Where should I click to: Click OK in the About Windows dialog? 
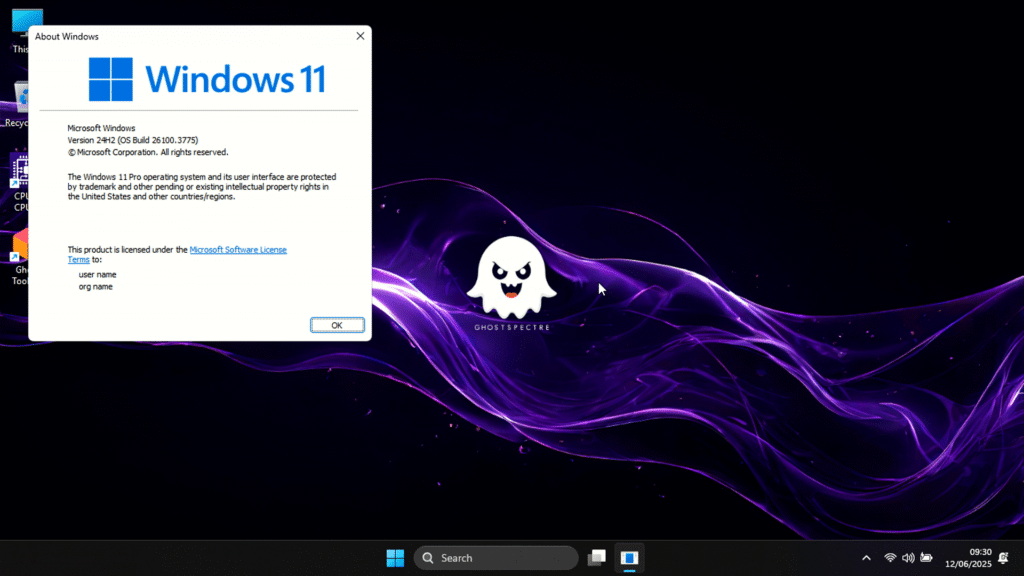coord(337,325)
